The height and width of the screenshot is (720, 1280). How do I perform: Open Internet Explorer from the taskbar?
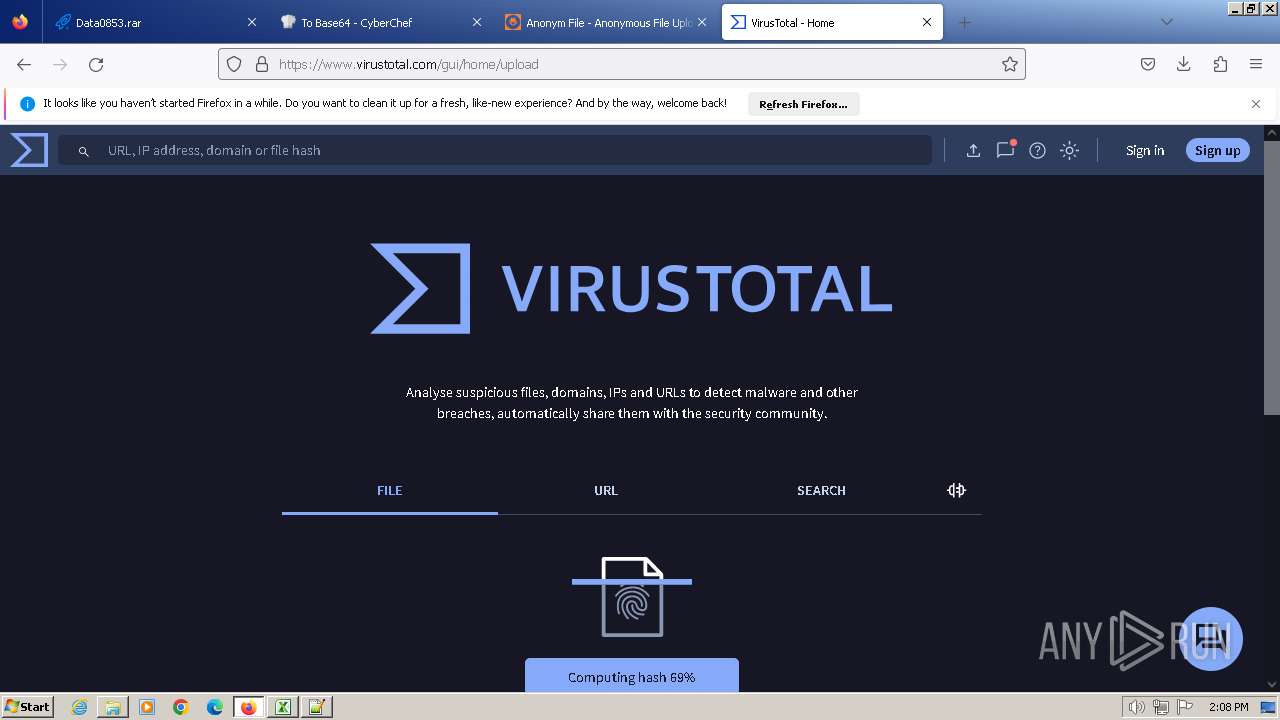(x=79, y=707)
